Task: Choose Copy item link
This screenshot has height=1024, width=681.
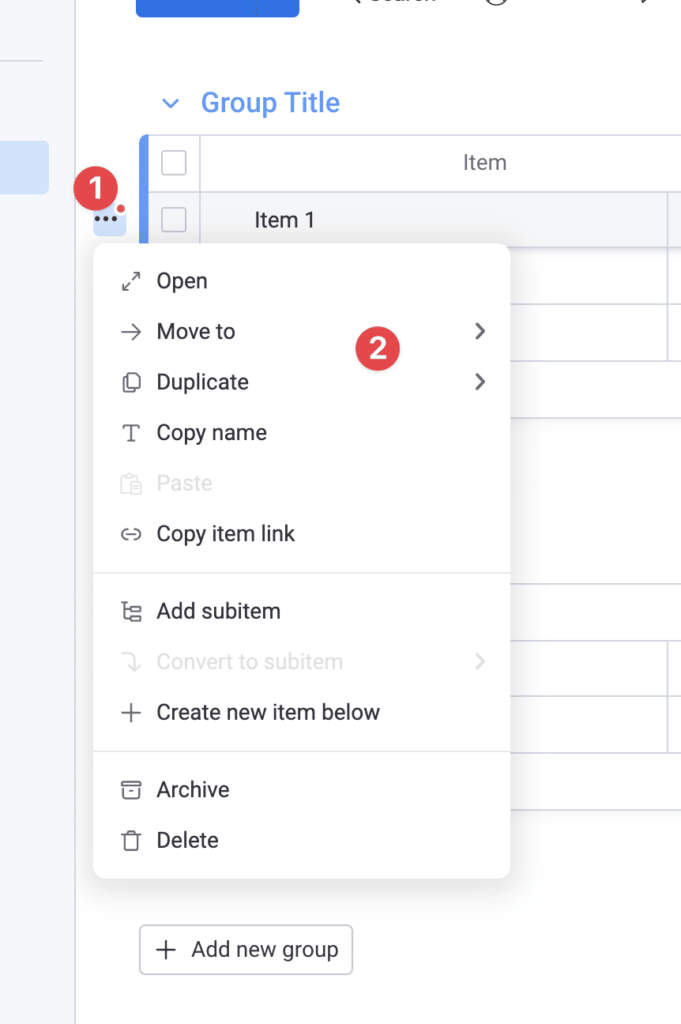Action: click(302, 534)
